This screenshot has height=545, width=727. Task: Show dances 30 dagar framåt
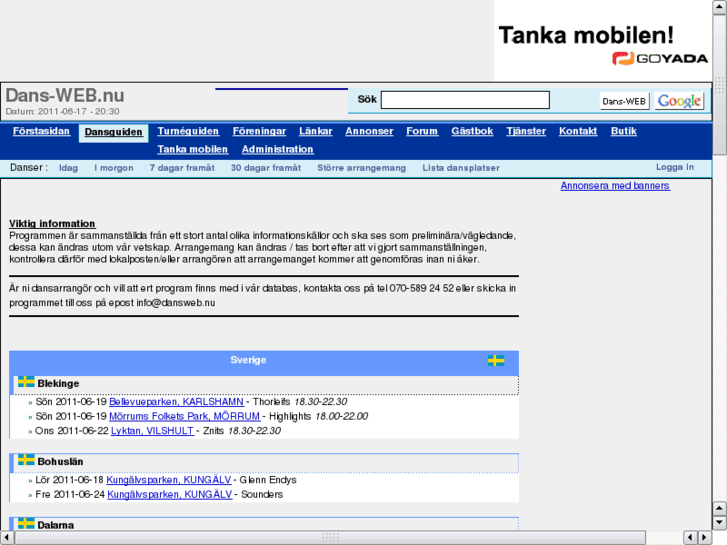point(266,168)
